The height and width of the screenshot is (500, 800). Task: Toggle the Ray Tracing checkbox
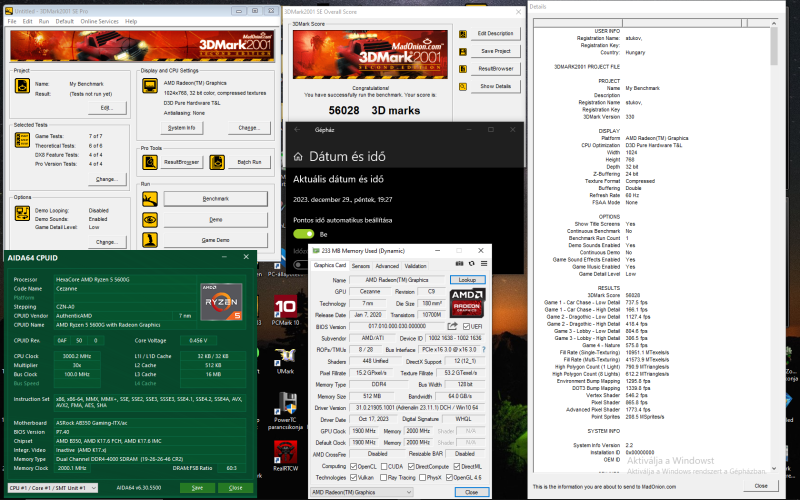tap(384, 478)
